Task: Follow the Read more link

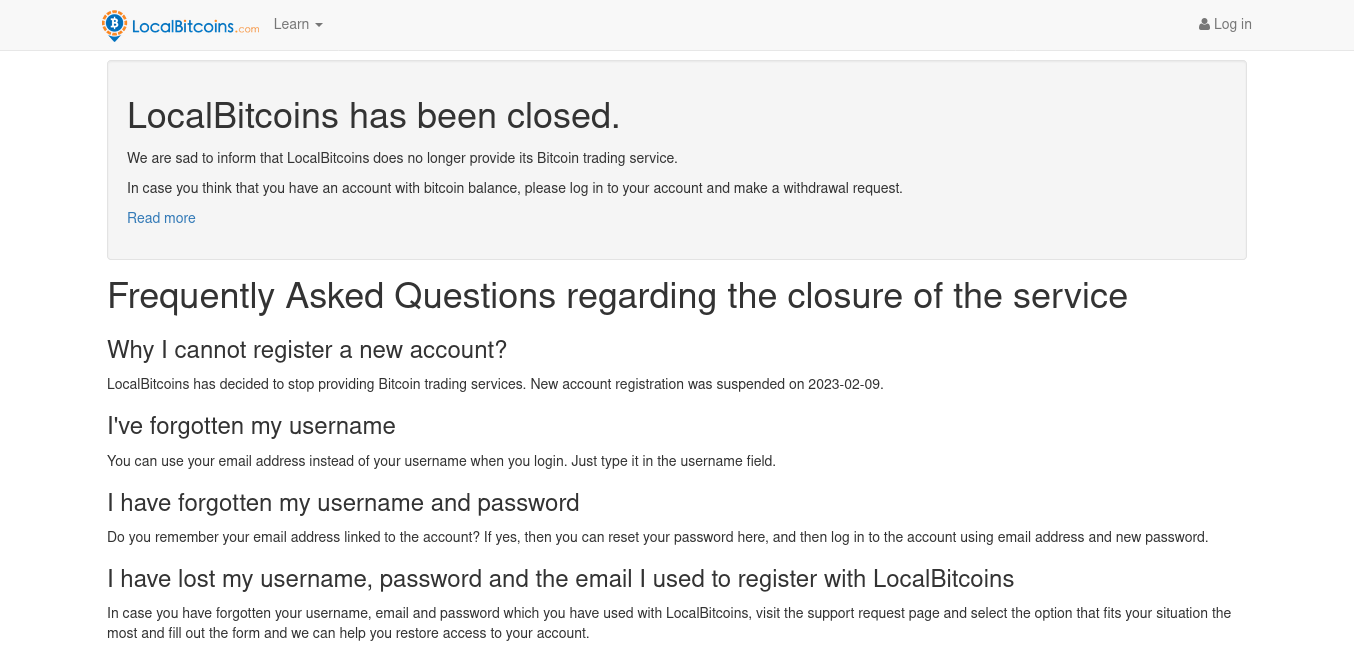Action: coord(161,218)
